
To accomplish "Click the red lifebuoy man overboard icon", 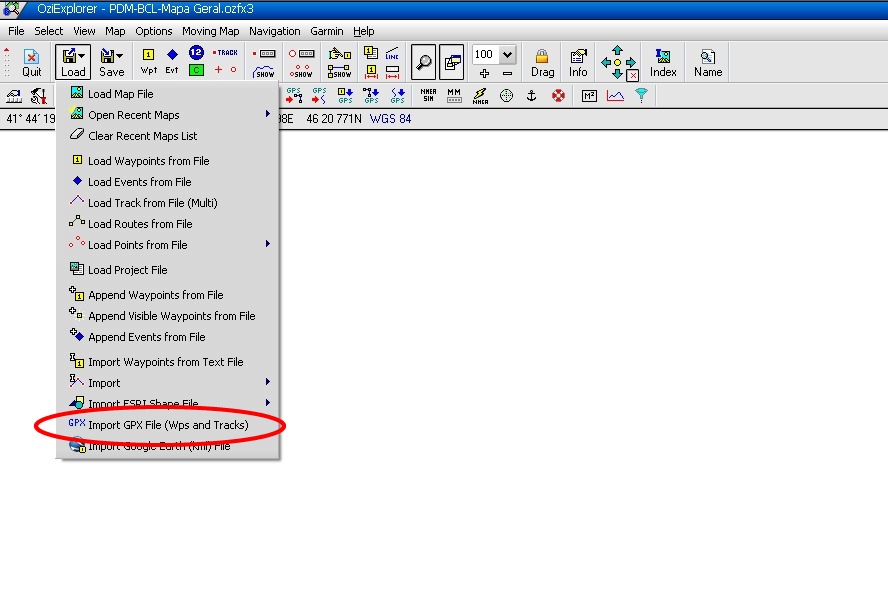I will [558, 95].
